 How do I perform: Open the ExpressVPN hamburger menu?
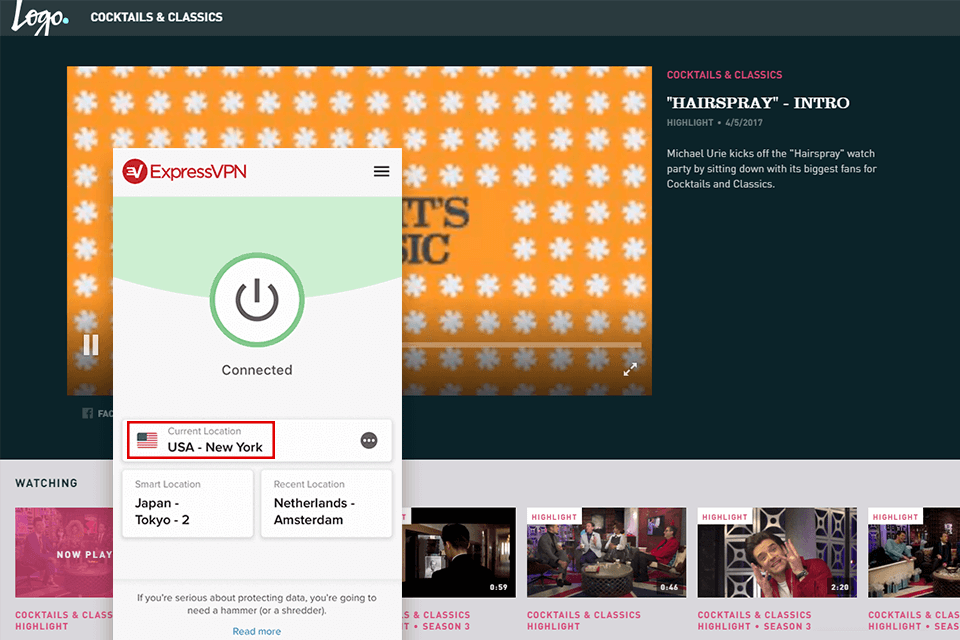click(x=381, y=171)
